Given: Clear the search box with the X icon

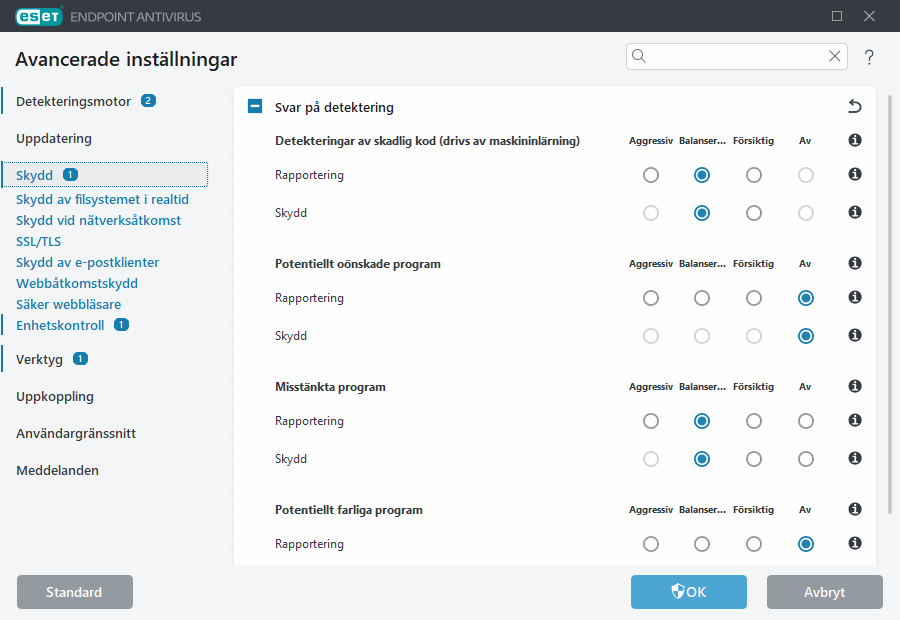Looking at the screenshot, I should point(834,56).
